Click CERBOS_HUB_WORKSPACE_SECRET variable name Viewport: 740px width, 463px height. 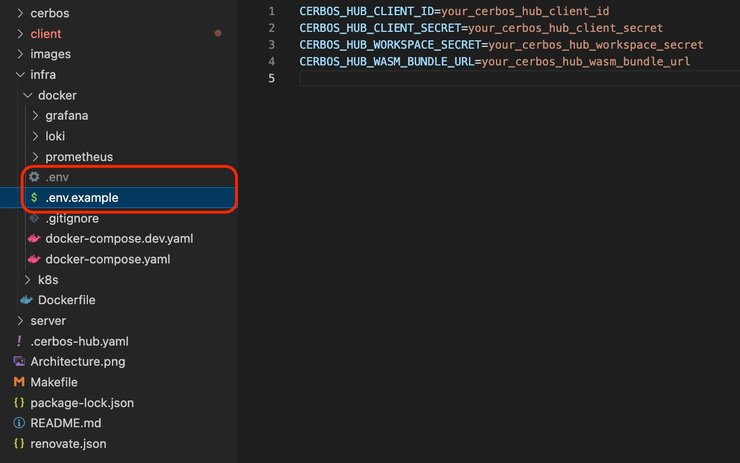(x=390, y=45)
